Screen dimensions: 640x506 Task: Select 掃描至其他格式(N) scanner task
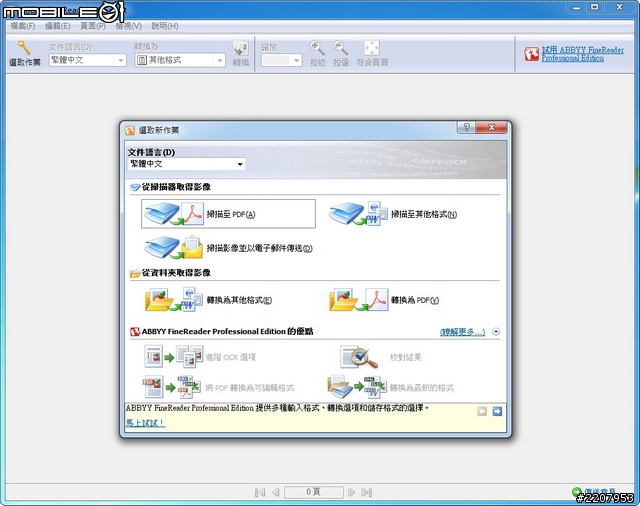[x=393, y=214]
